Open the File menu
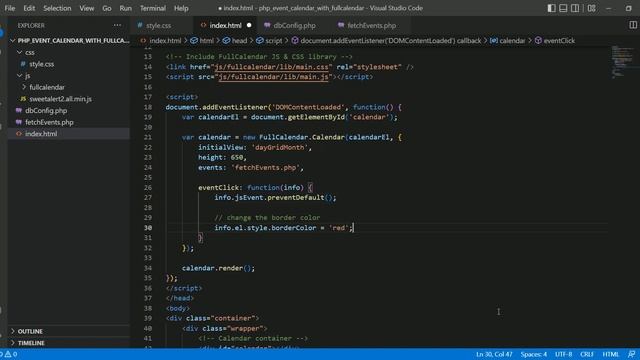640x360 pixels. tap(10, 8)
